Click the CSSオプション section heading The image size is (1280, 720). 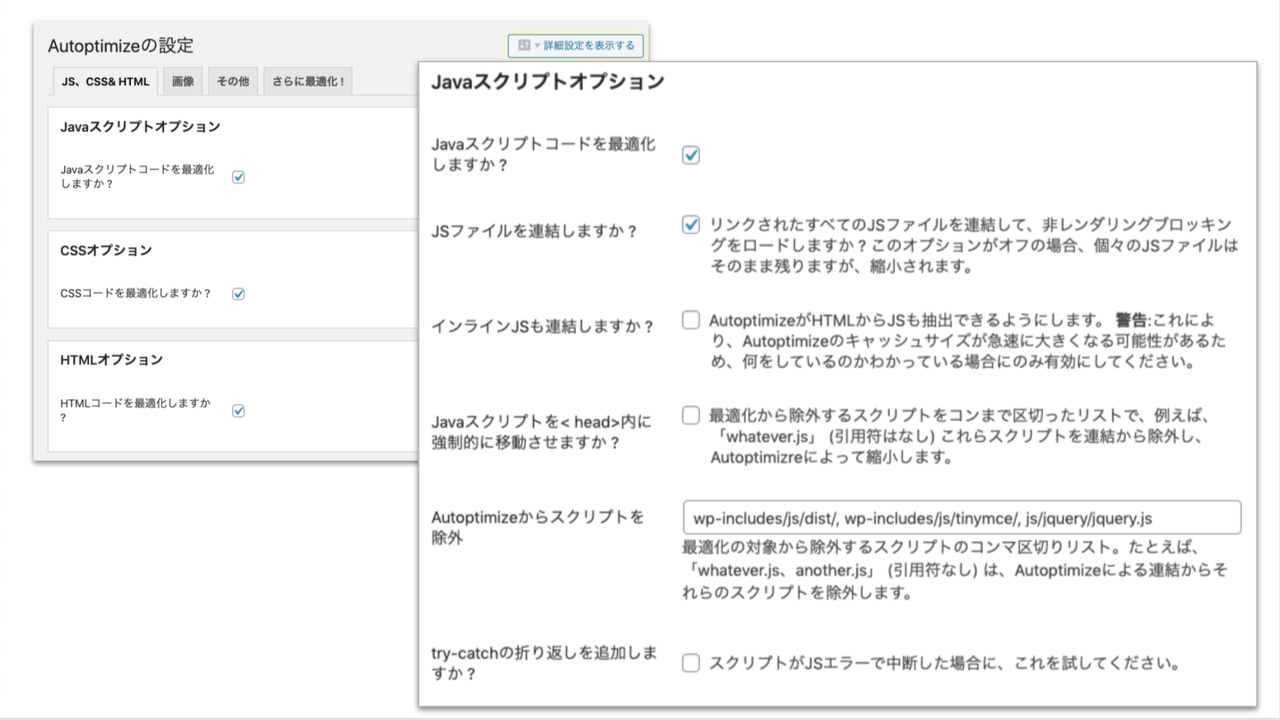pos(106,250)
